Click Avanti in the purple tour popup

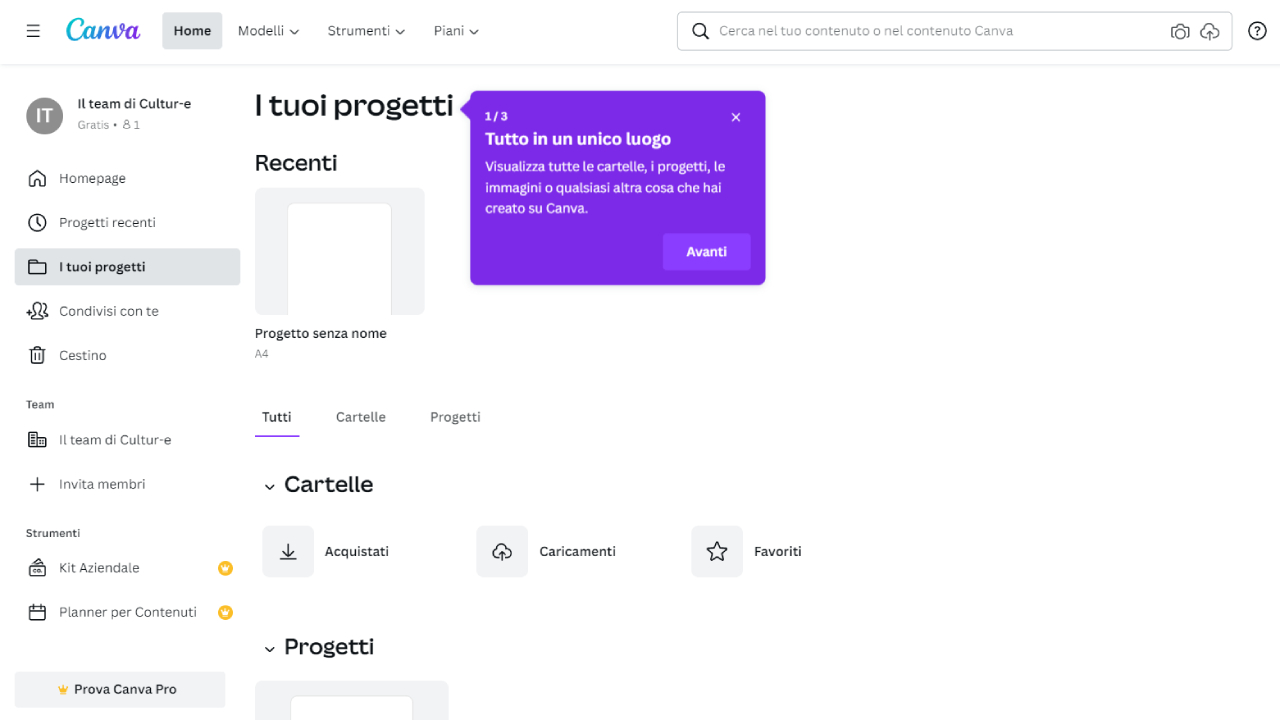click(x=706, y=251)
